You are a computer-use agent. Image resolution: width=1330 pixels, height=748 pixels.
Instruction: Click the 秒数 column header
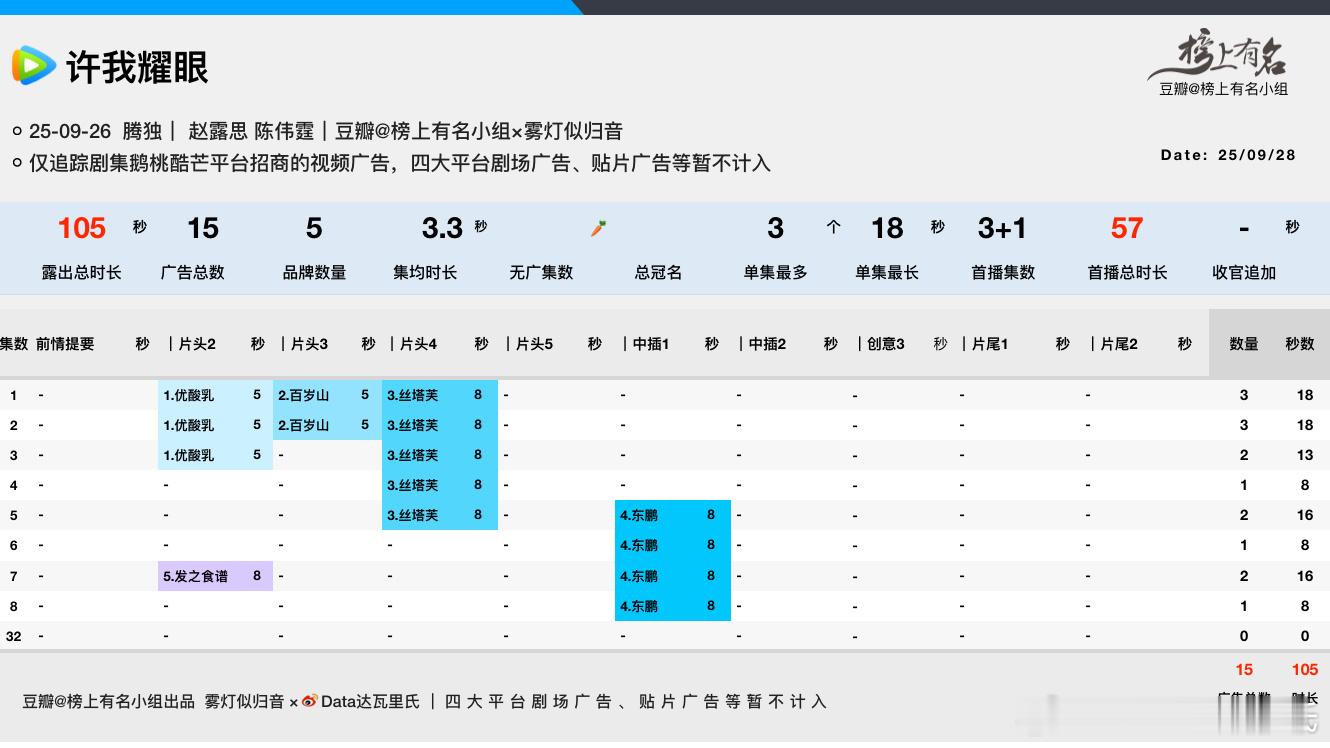point(1300,343)
